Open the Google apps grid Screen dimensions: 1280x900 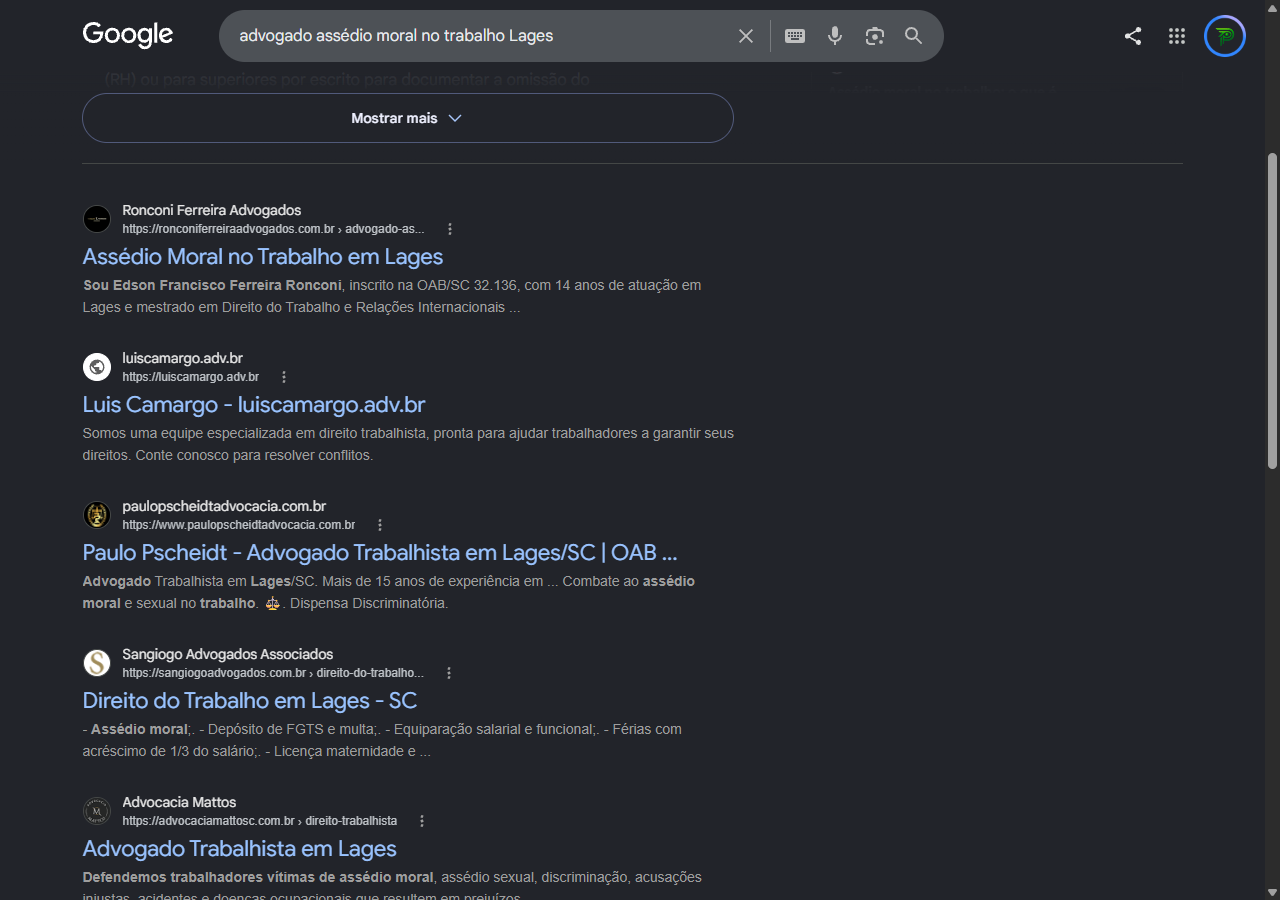coord(1177,36)
